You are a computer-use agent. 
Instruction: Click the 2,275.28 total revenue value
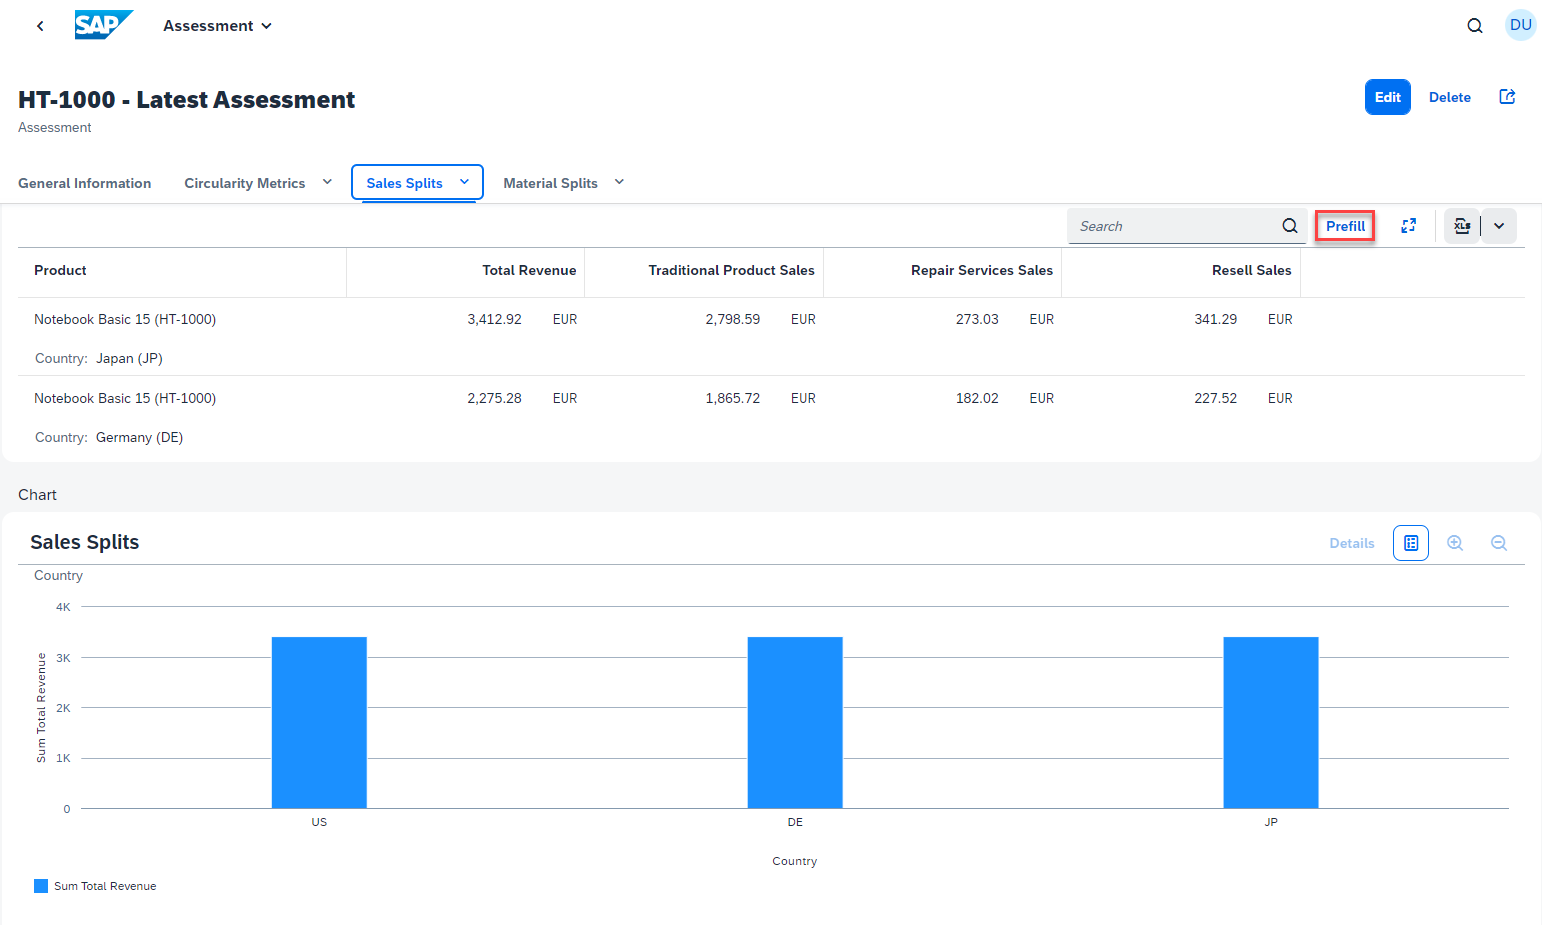tap(494, 398)
